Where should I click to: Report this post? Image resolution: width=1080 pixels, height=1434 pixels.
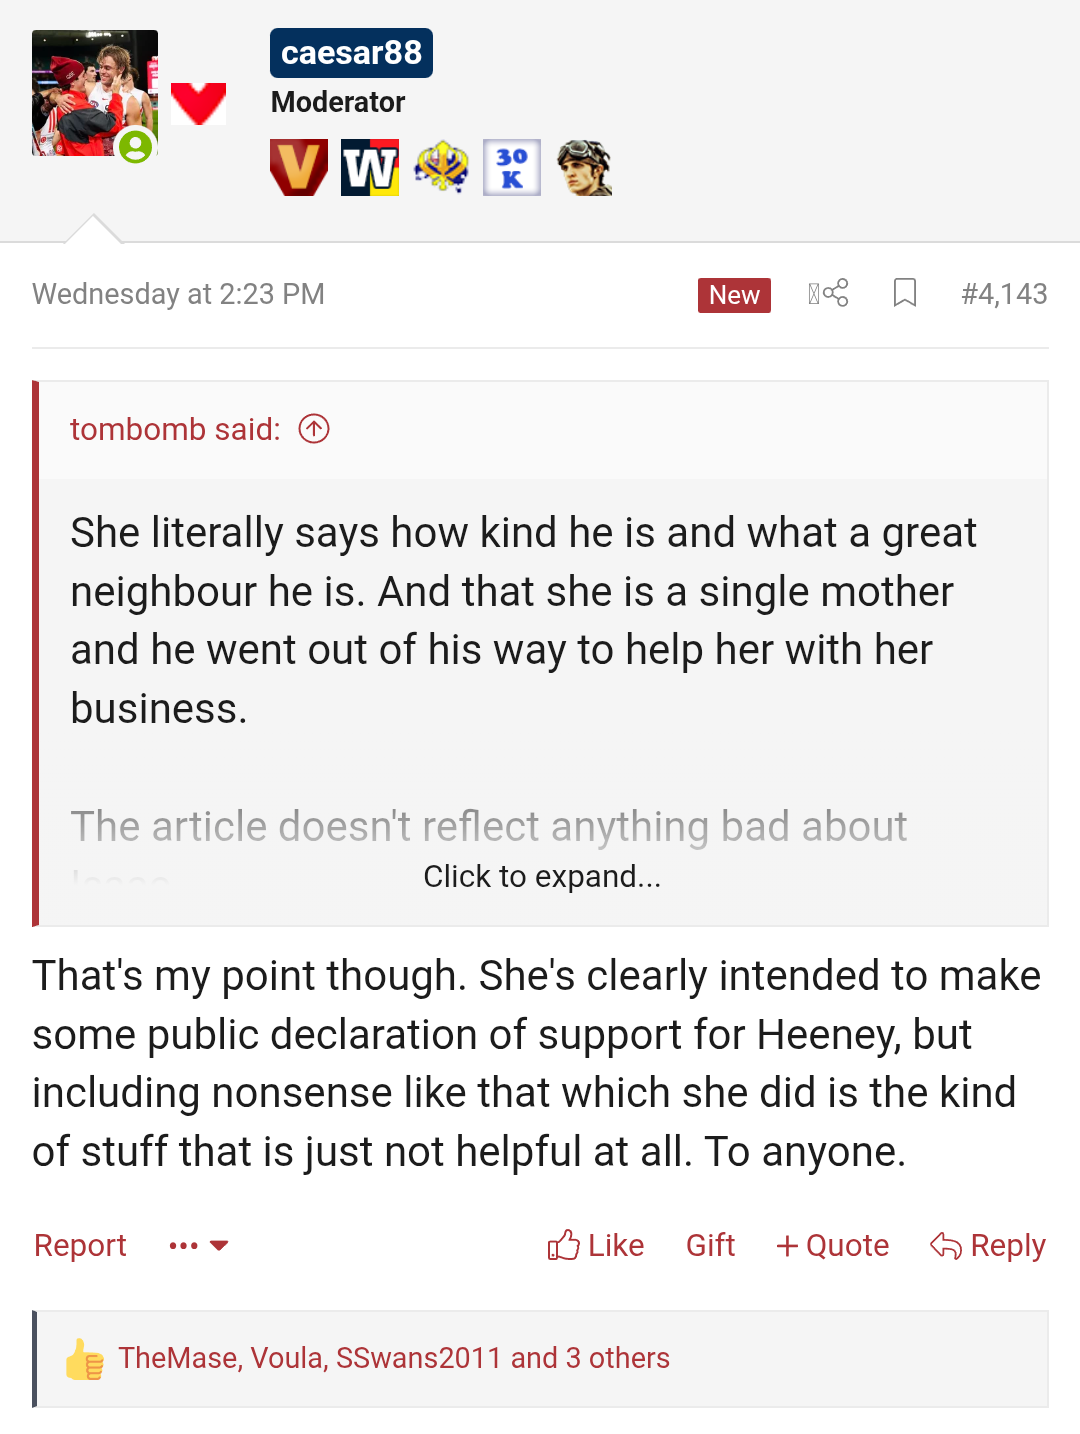pyautogui.click(x=80, y=1245)
